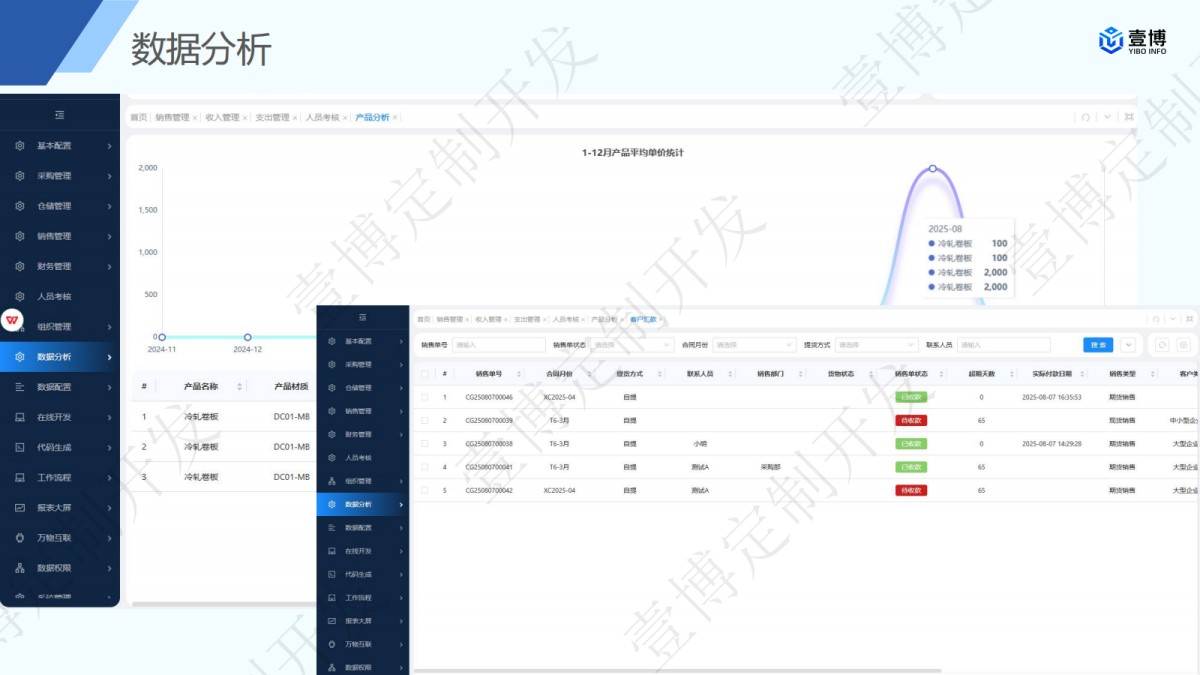
Task: Expand the 采购管理 menu in the back sidebar
Action: 60,176
